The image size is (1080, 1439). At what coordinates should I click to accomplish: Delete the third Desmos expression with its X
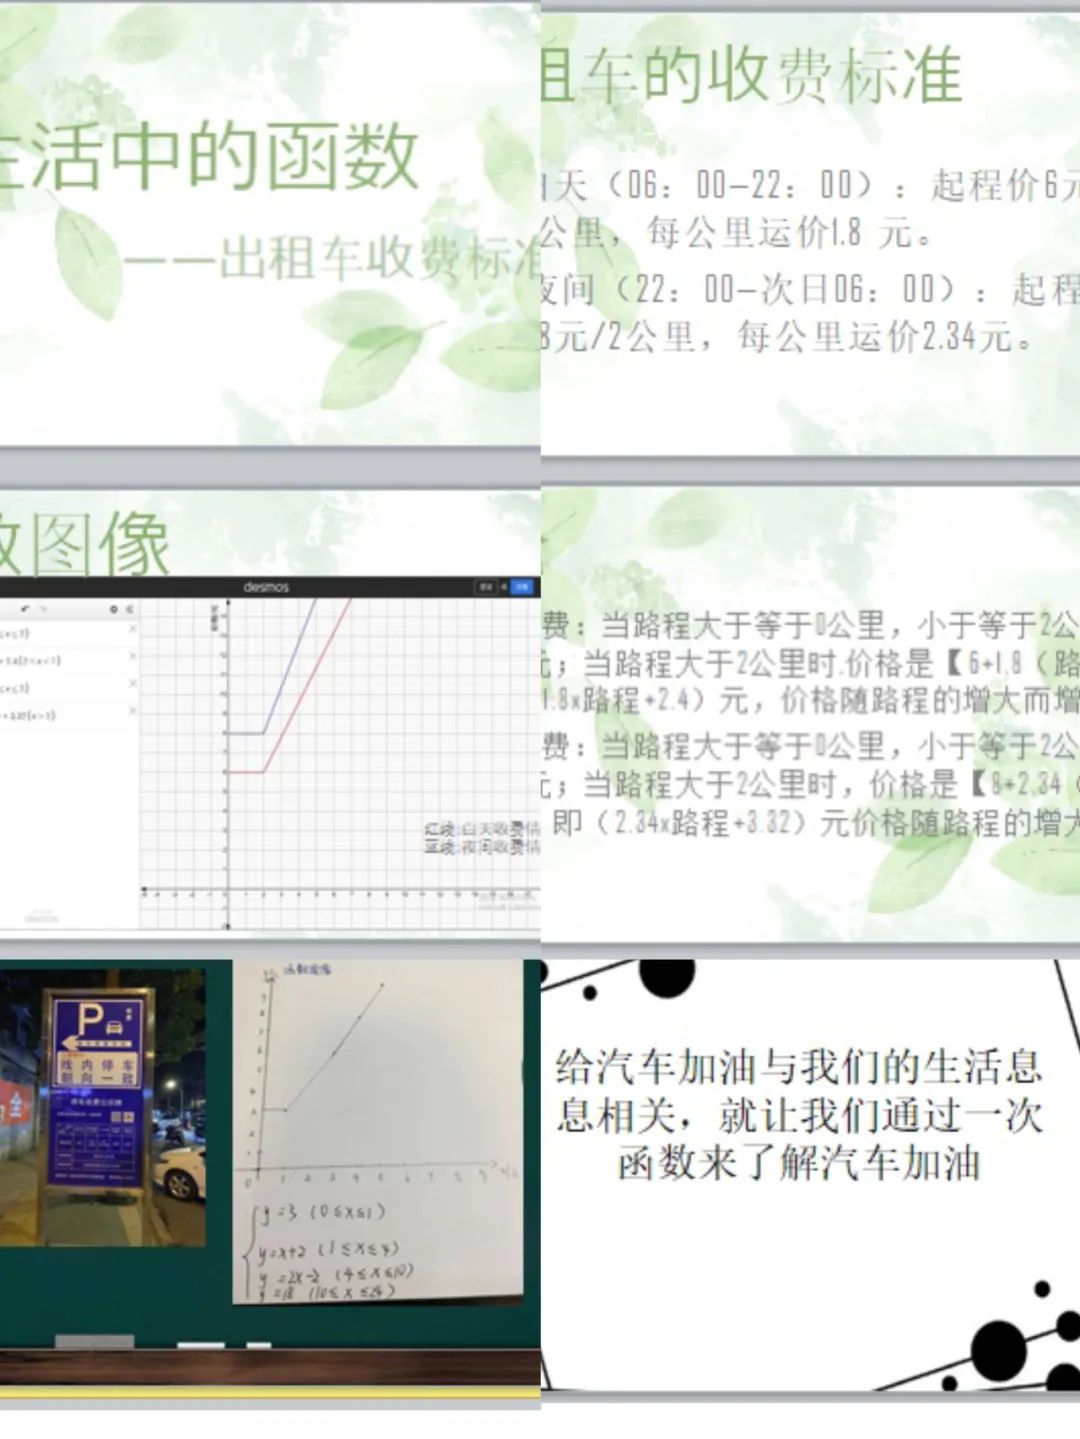(x=132, y=684)
